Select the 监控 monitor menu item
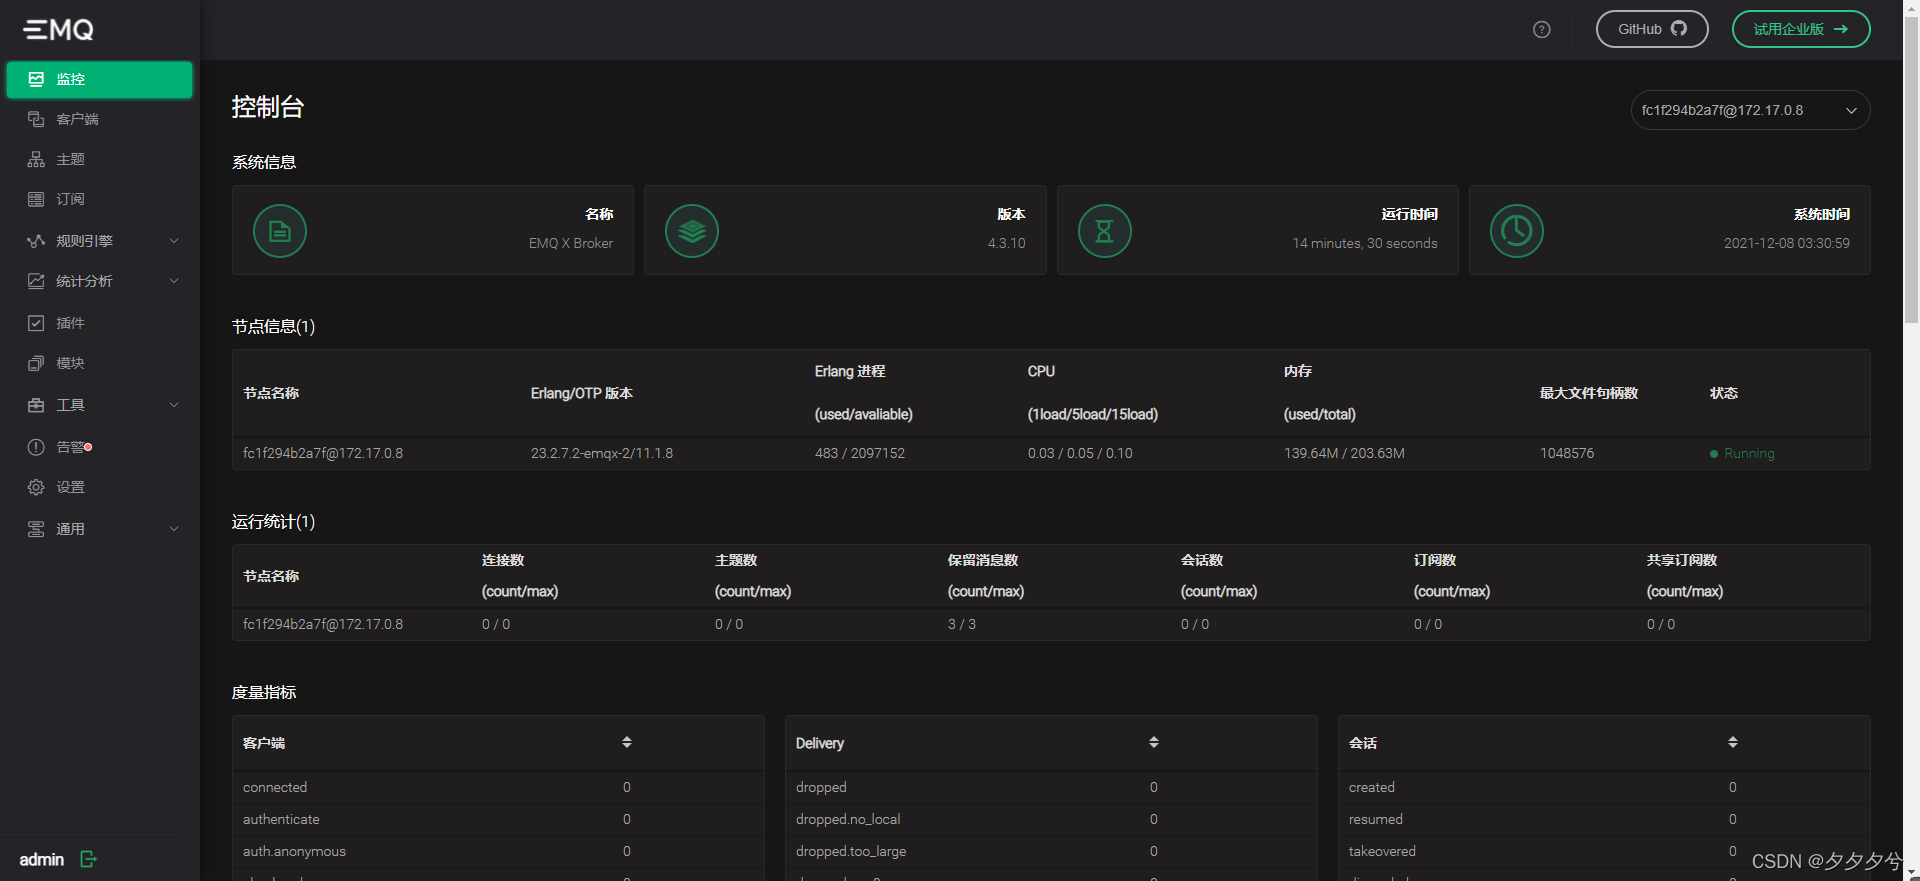Image resolution: width=1920 pixels, height=881 pixels. 99,79
